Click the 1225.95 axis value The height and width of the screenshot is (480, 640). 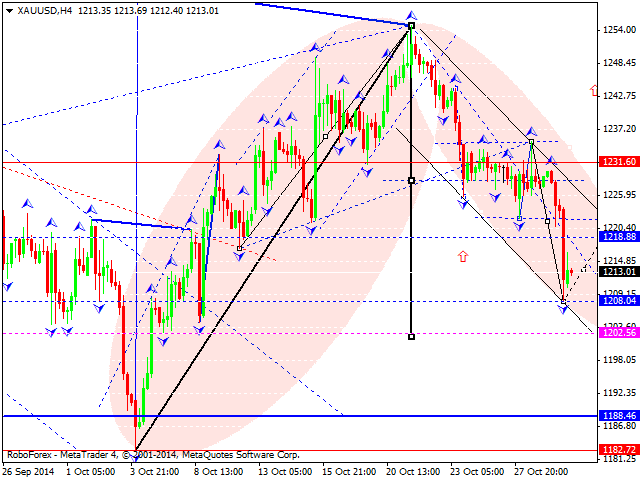point(620,195)
